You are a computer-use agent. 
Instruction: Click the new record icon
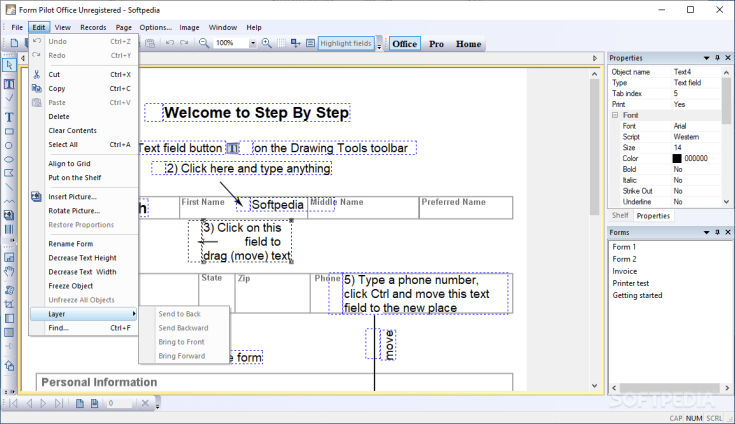(80, 403)
